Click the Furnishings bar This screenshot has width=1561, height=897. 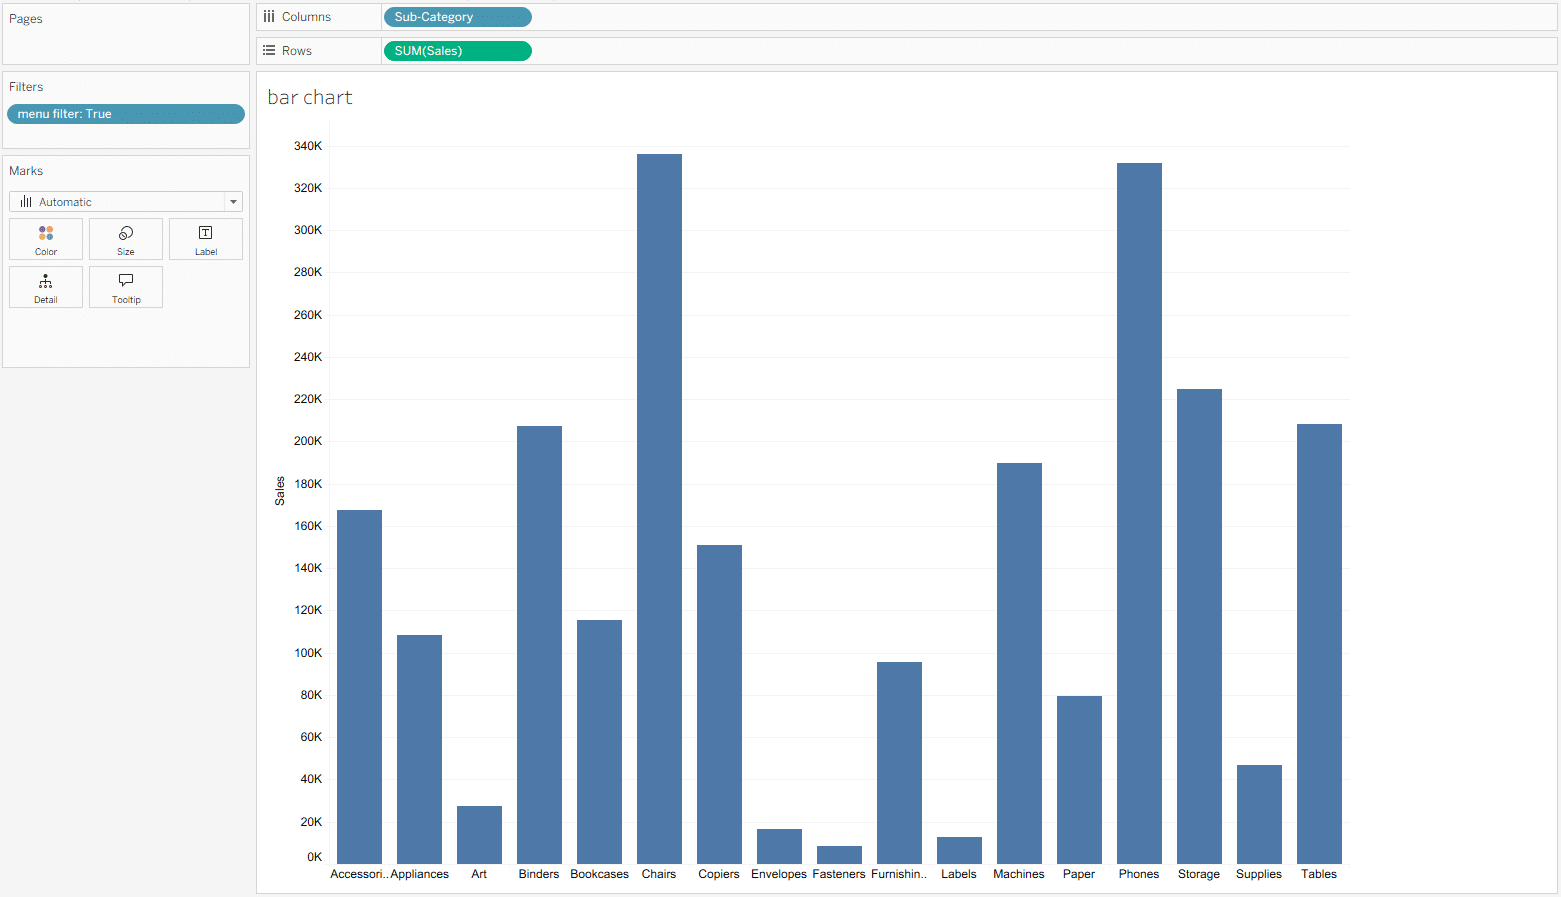[x=899, y=763]
